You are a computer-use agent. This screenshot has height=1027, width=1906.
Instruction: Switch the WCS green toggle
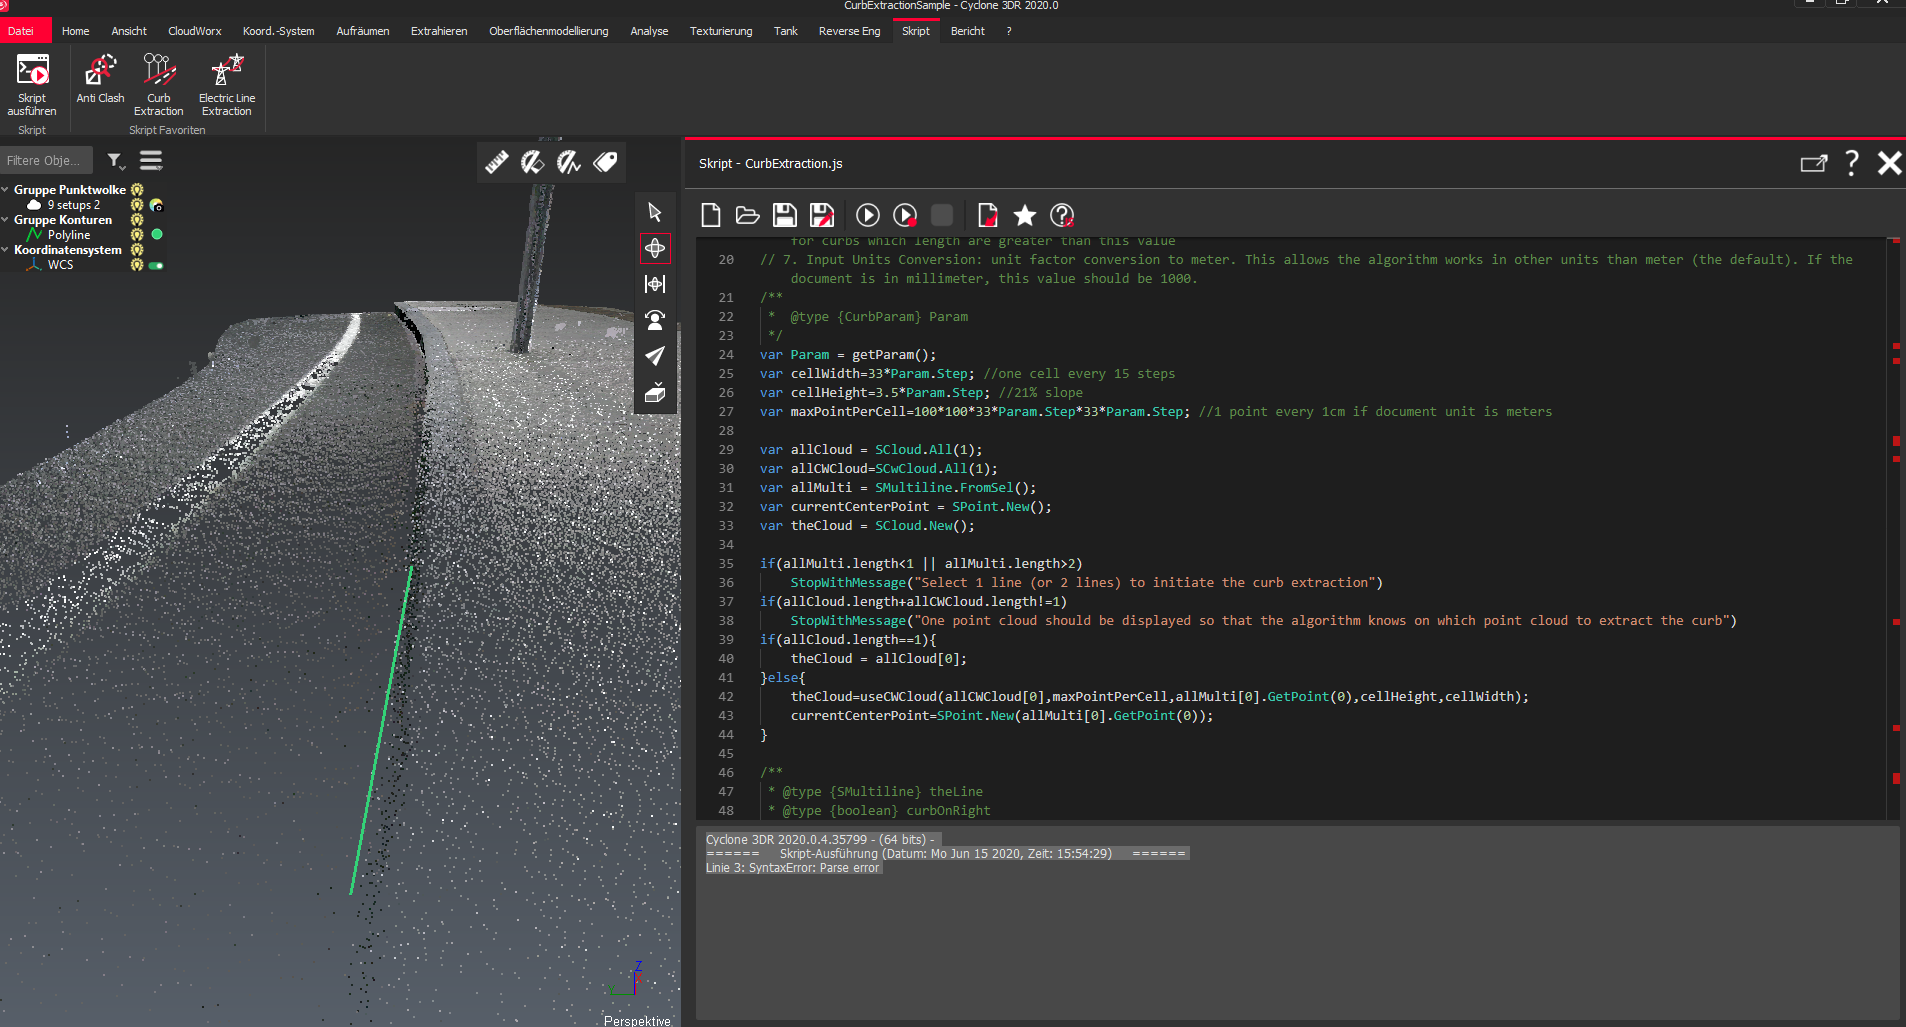click(156, 266)
